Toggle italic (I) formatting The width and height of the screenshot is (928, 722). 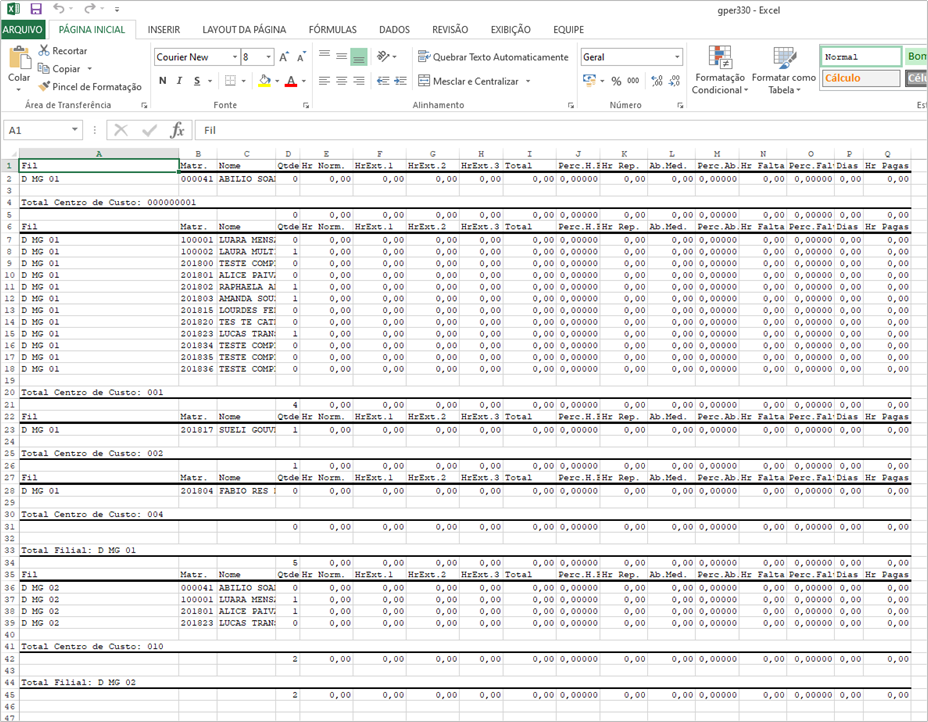coord(179,80)
